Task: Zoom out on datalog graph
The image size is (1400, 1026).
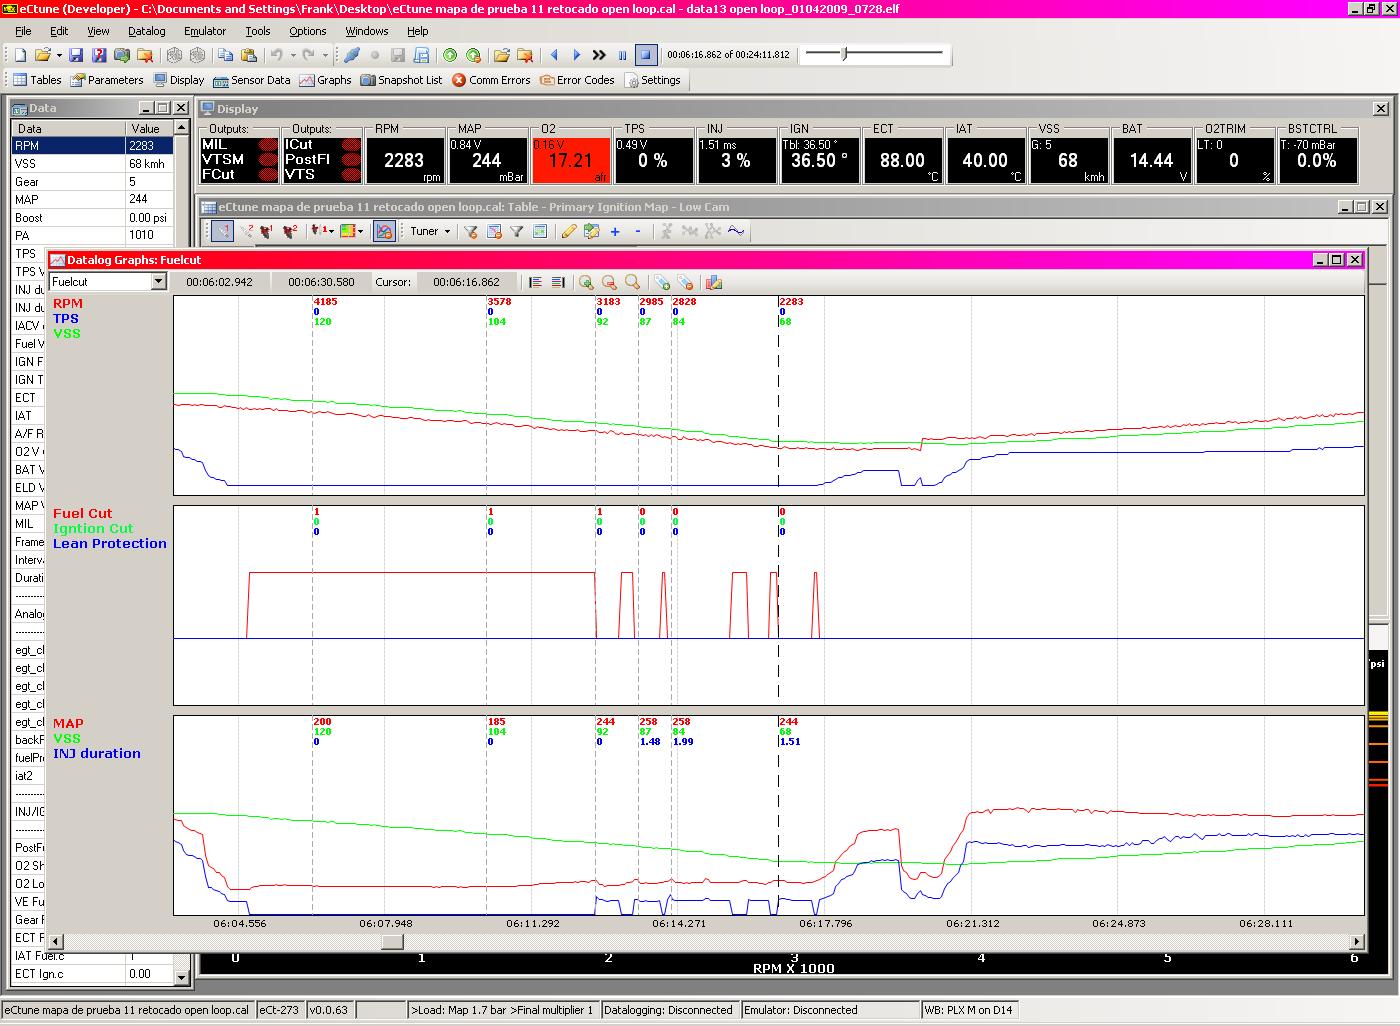Action: (609, 283)
